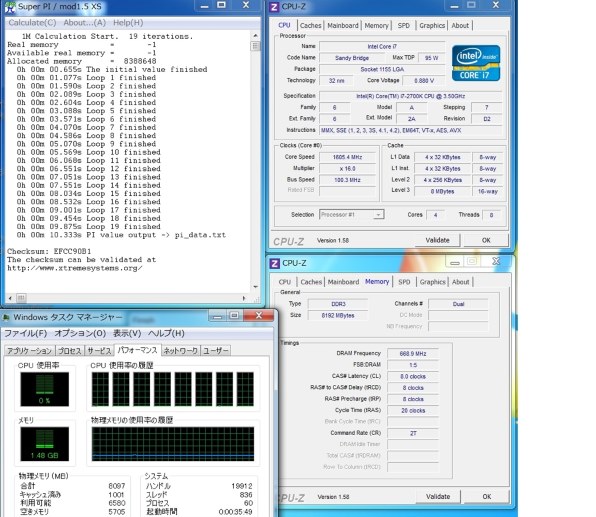596x517 pixels.
Task: Click the Z logo icon of the Memory CPU-Z window
Action: (x=274, y=263)
